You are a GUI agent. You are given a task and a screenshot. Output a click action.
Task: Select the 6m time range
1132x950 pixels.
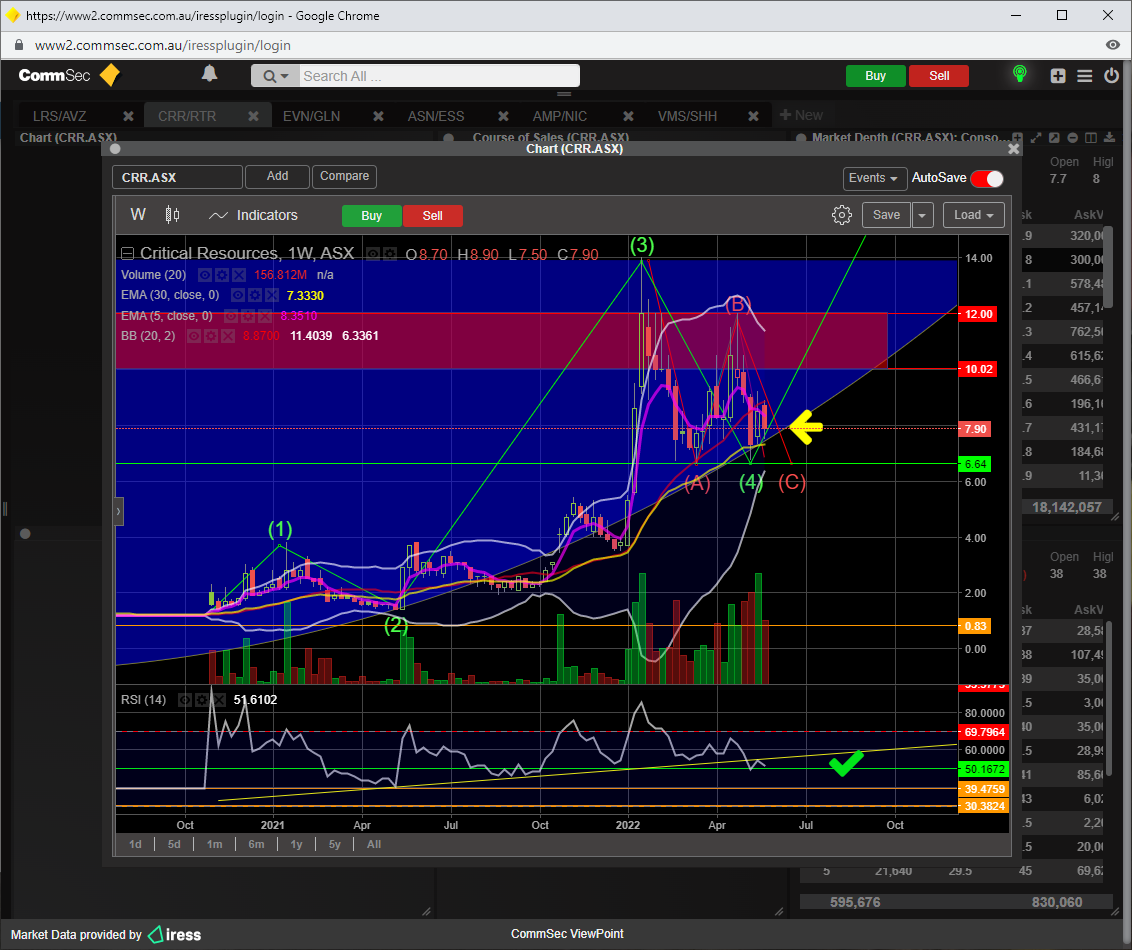point(256,844)
